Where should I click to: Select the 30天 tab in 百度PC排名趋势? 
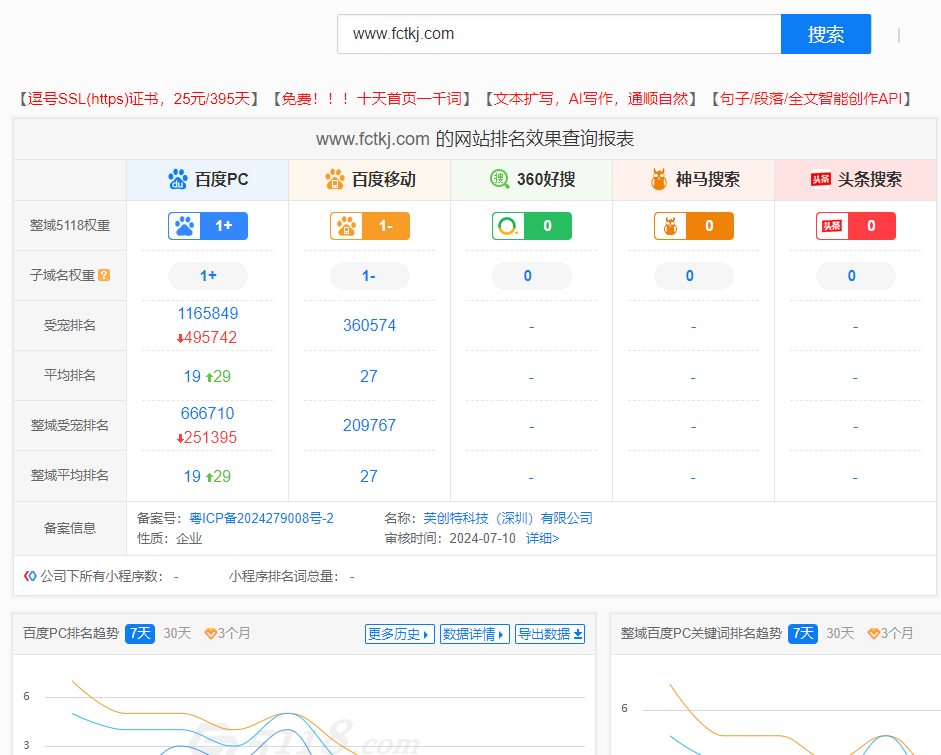(x=177, y=634)
